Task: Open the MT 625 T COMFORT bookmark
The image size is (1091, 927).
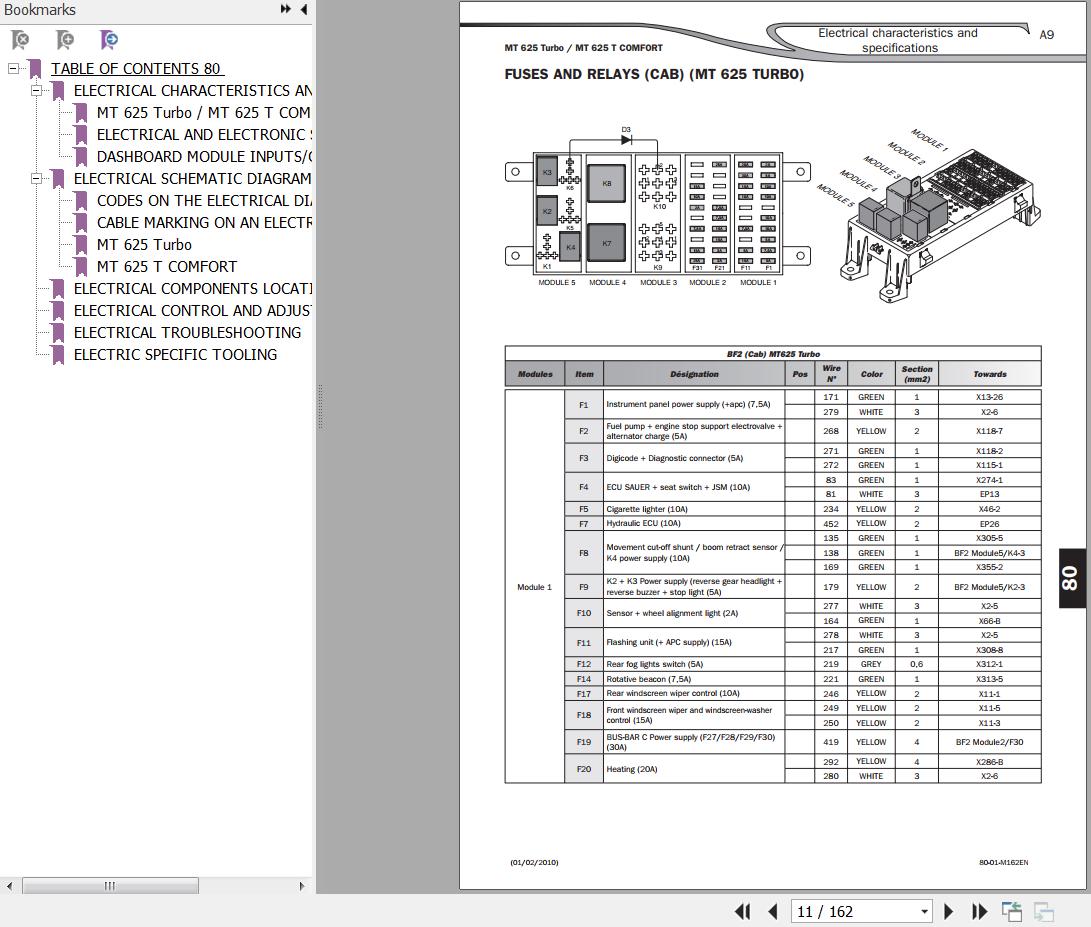Action: tap(167, 267)
